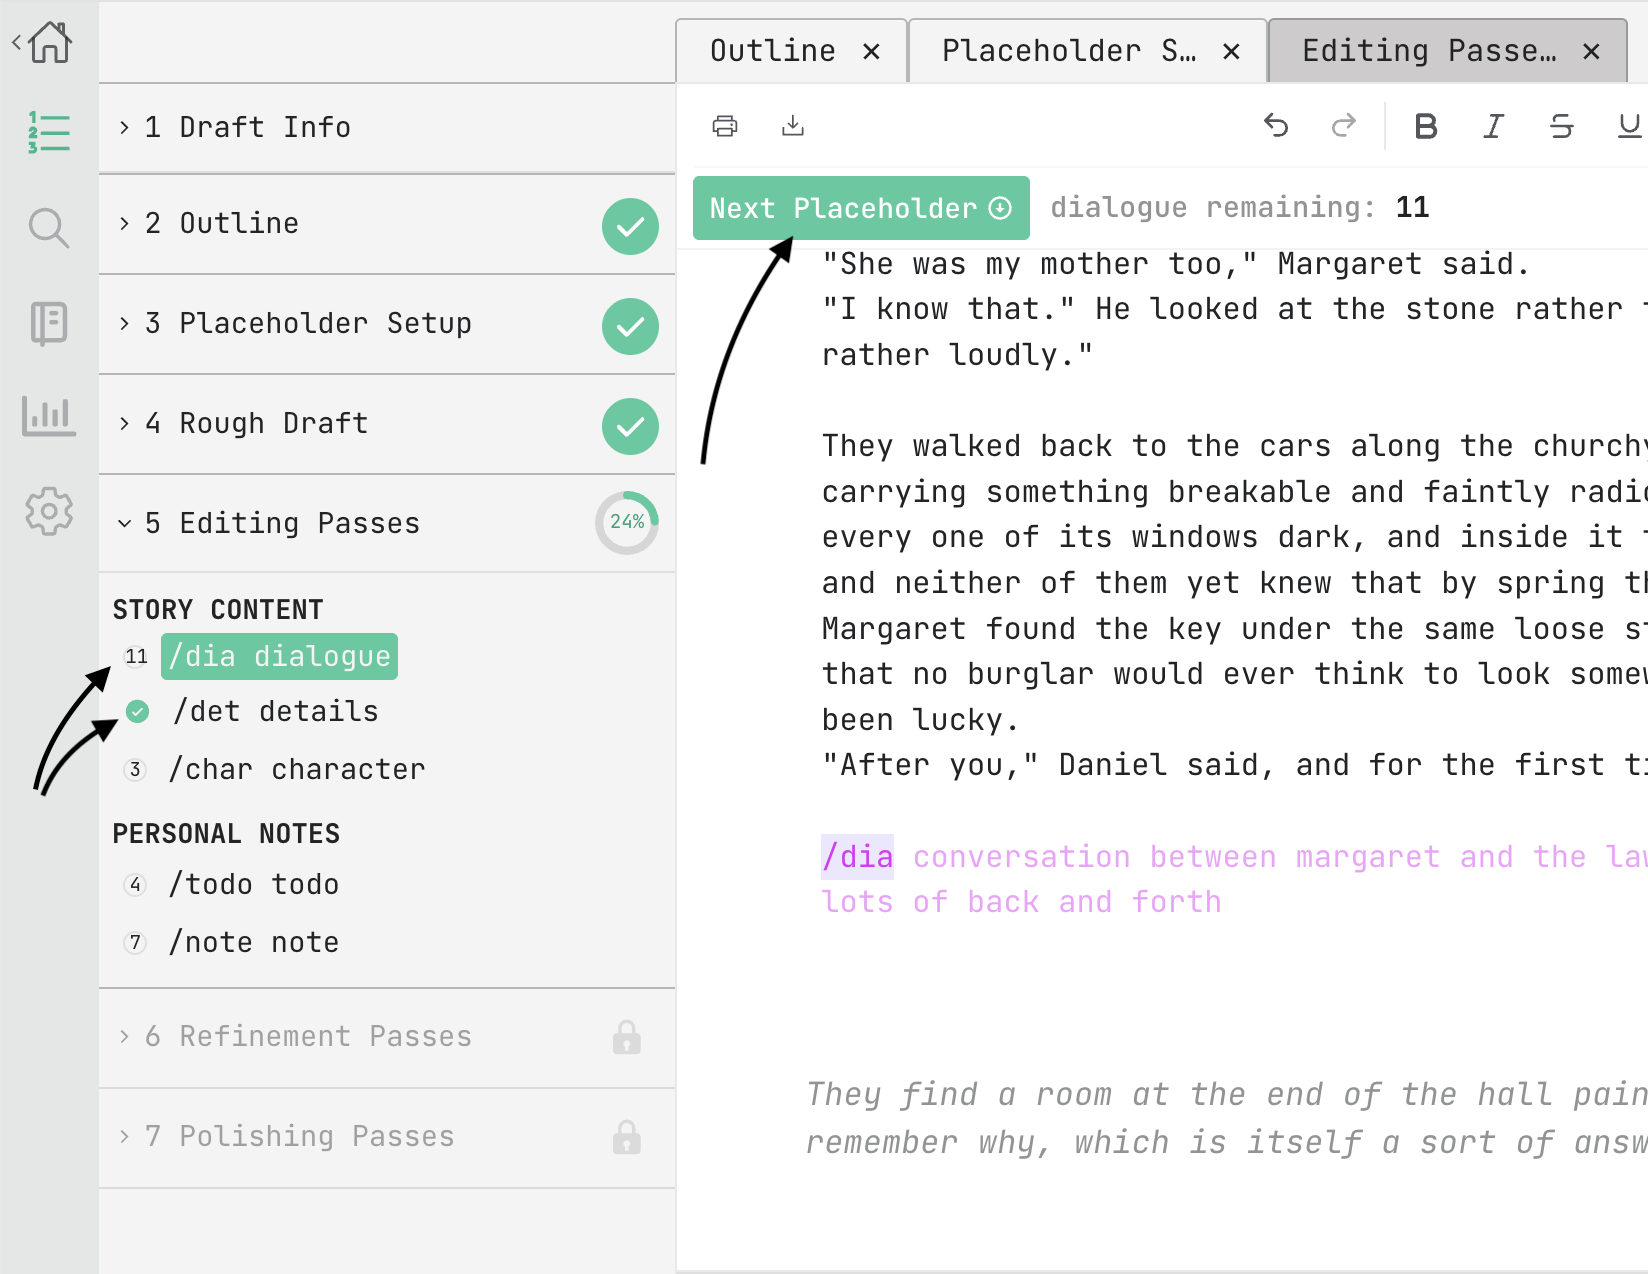The height and width of the screenshot is (1274, 1648).
Task: Print the document using printer icon
Action: click(725, 126)
